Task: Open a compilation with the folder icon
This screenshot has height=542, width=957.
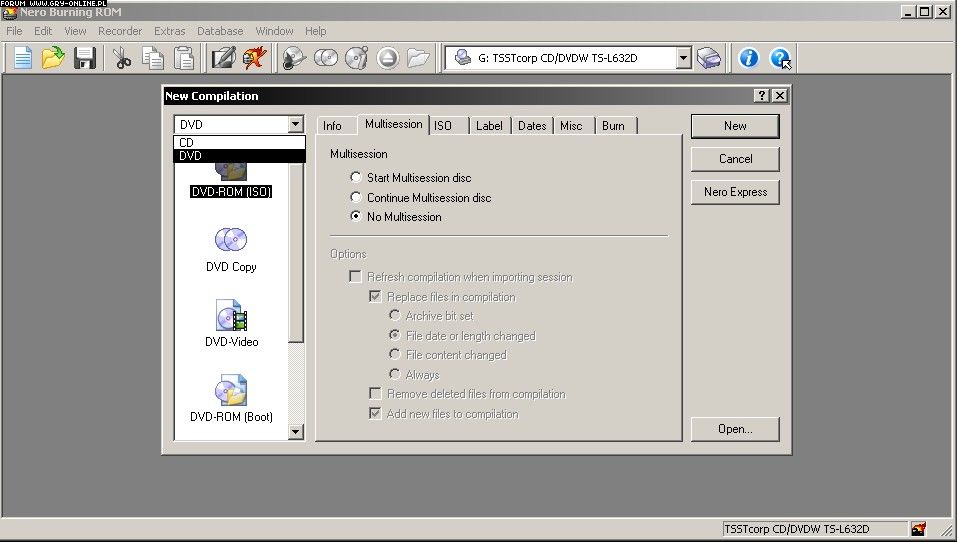Action: pos(53,58)
